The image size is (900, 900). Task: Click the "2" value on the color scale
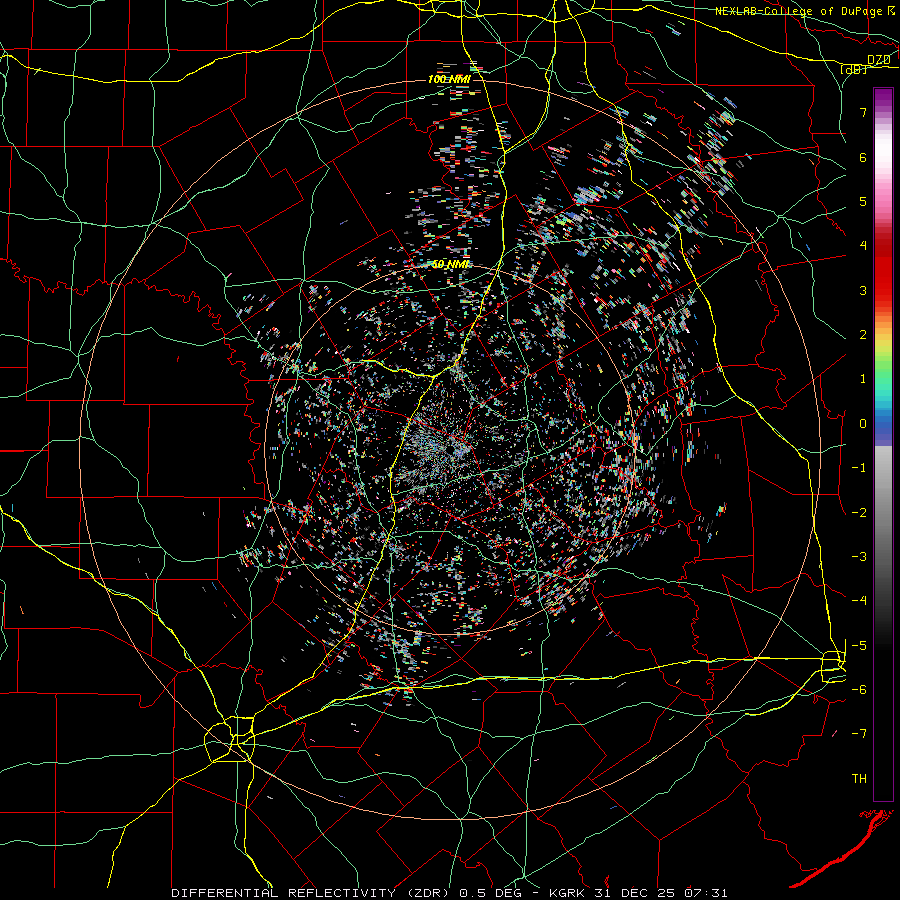[863, 335]
